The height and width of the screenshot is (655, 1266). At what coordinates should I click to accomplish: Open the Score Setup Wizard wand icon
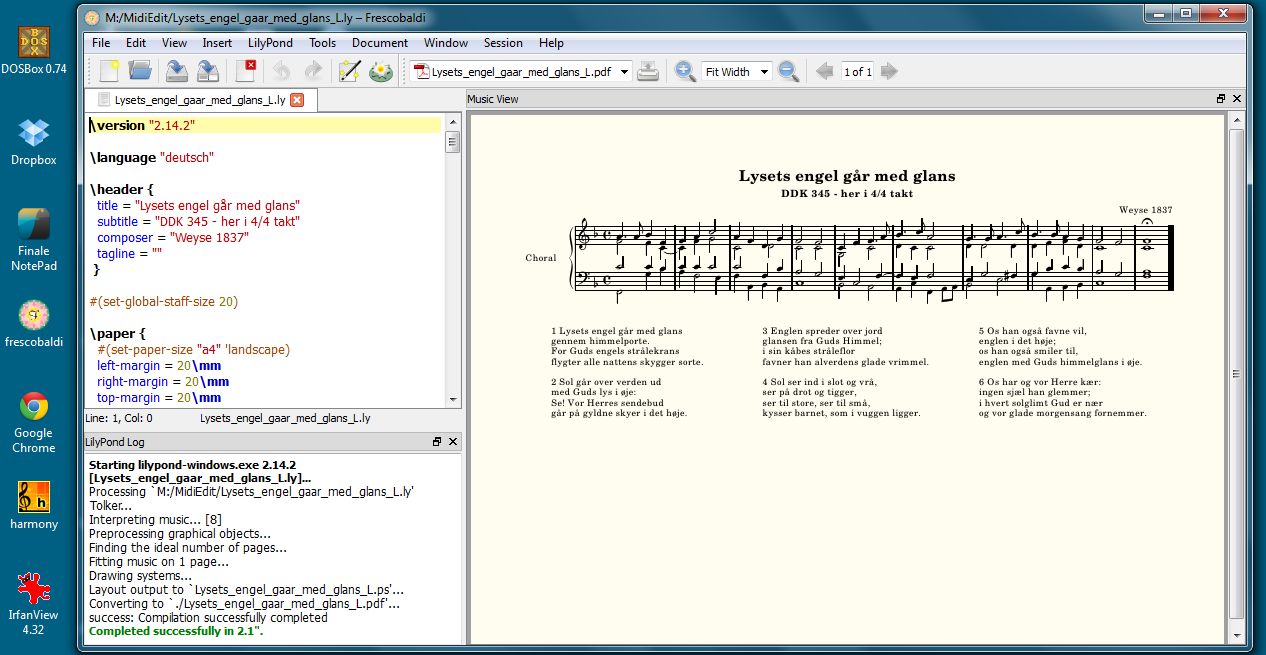click(x=349, y=71)
